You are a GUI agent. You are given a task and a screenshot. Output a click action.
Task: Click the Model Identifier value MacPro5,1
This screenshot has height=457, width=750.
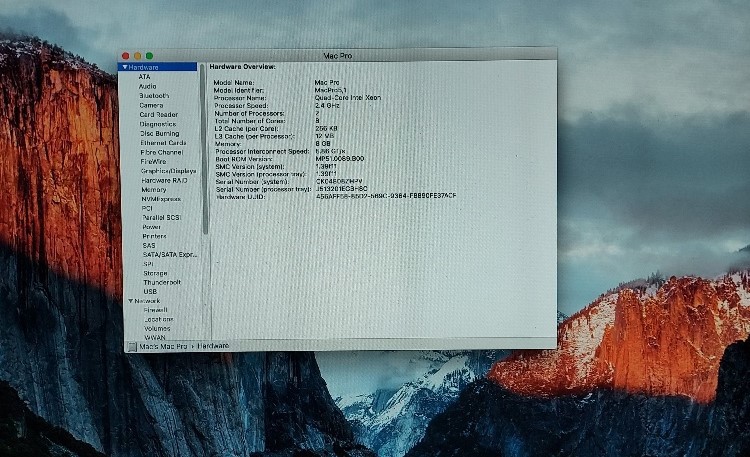331,90
